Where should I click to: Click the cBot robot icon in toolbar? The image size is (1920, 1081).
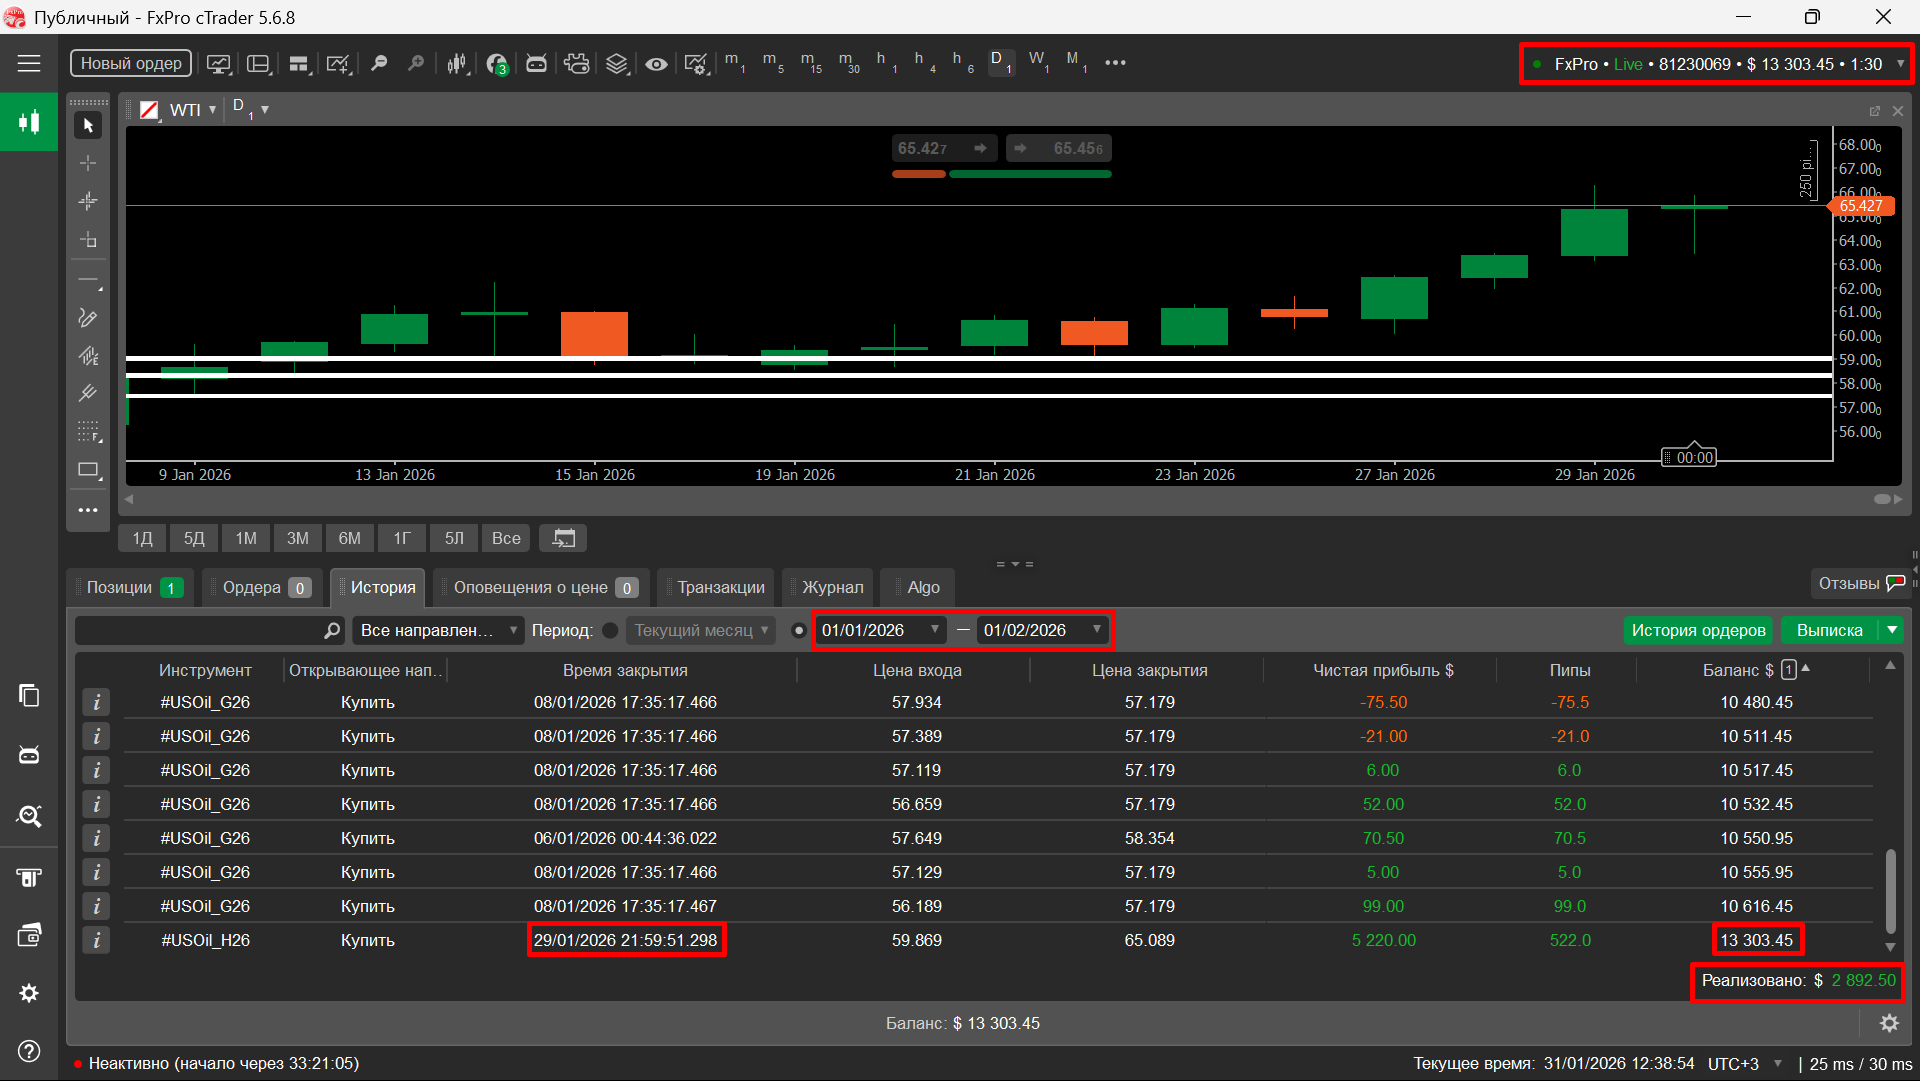(x=536, y=63)
